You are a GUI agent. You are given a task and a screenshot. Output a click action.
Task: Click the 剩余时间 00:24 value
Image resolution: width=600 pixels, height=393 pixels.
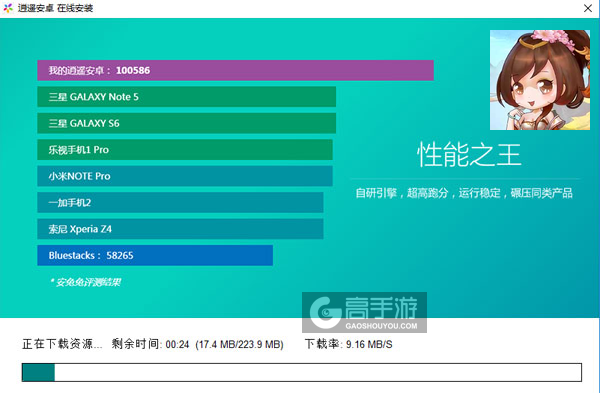178,344
